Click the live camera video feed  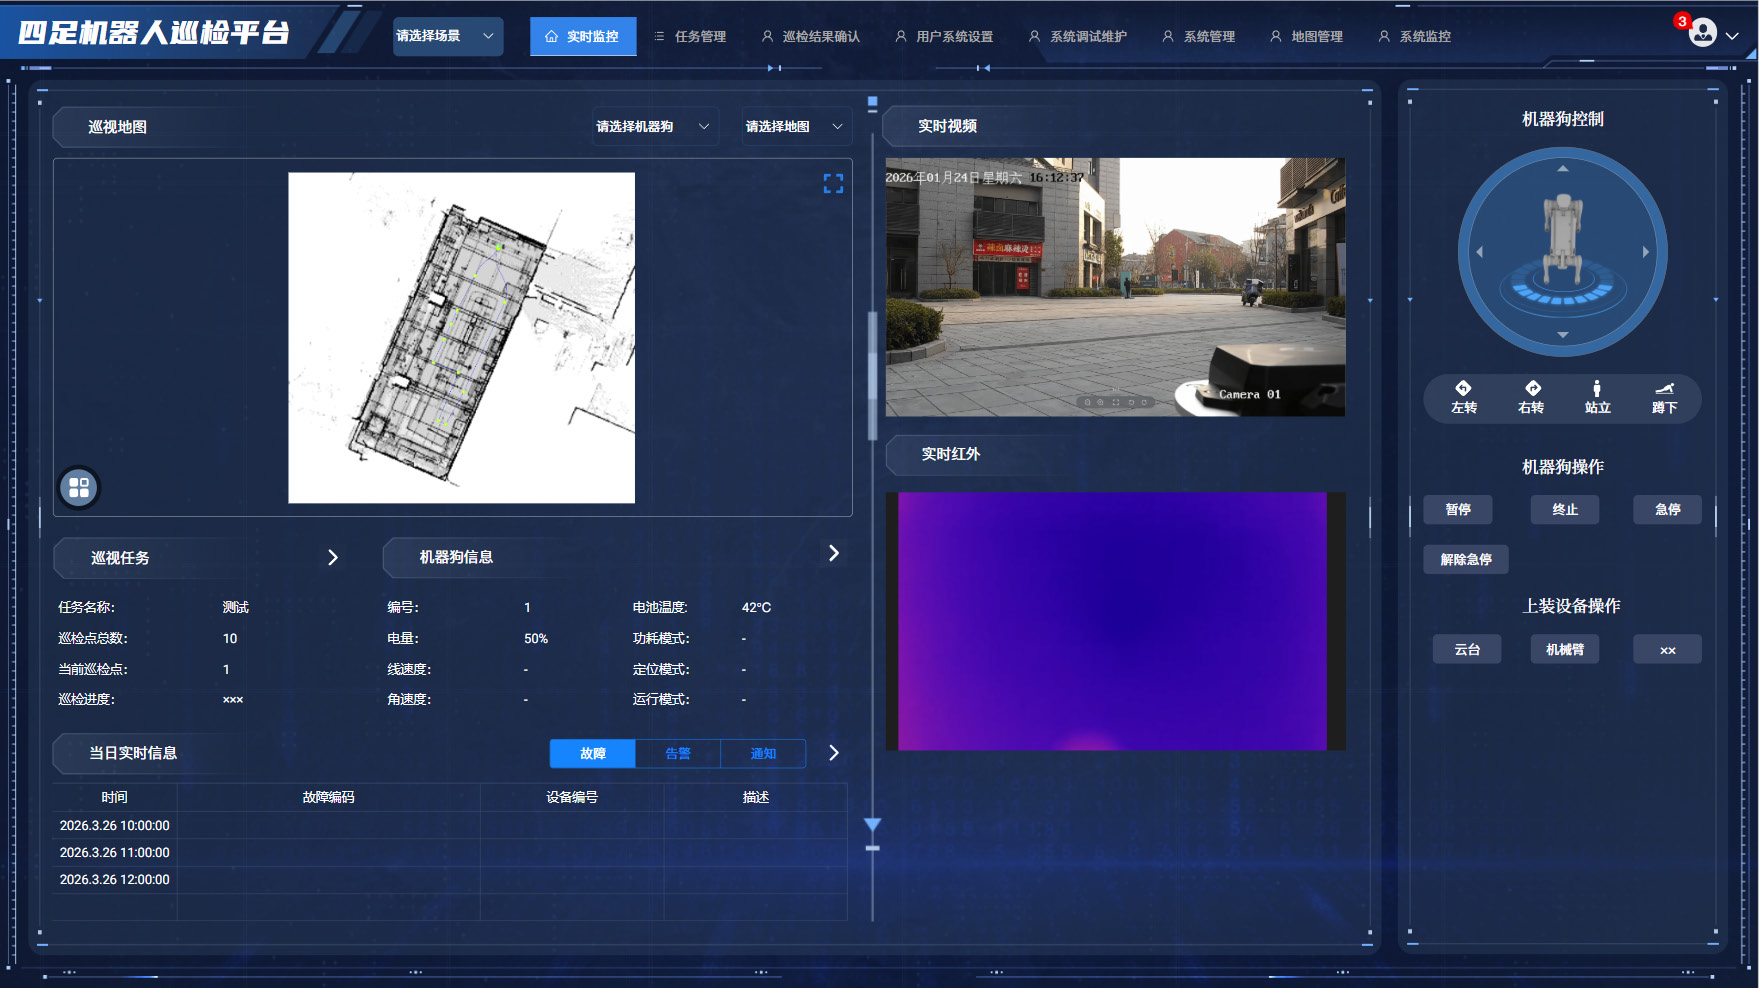[1115, 287]
